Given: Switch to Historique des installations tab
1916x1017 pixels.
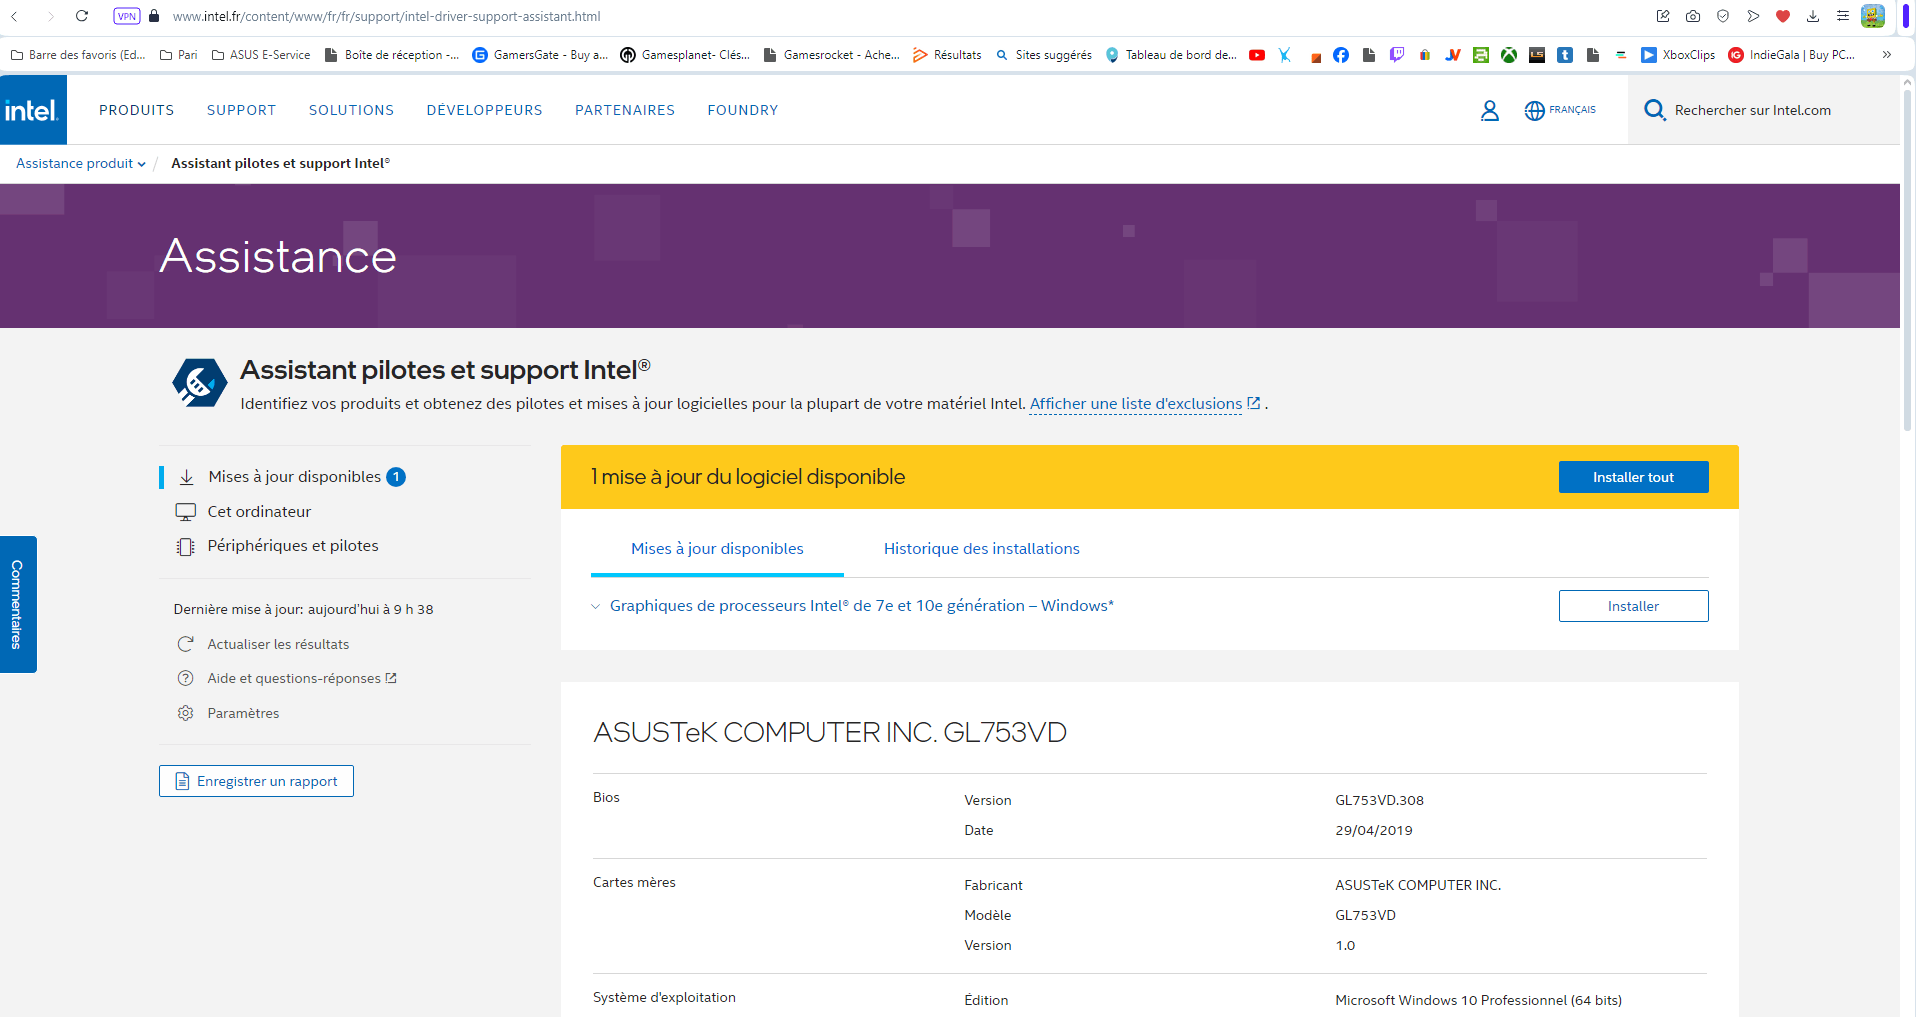Looking at the screenshot, I should coord(982,549).
